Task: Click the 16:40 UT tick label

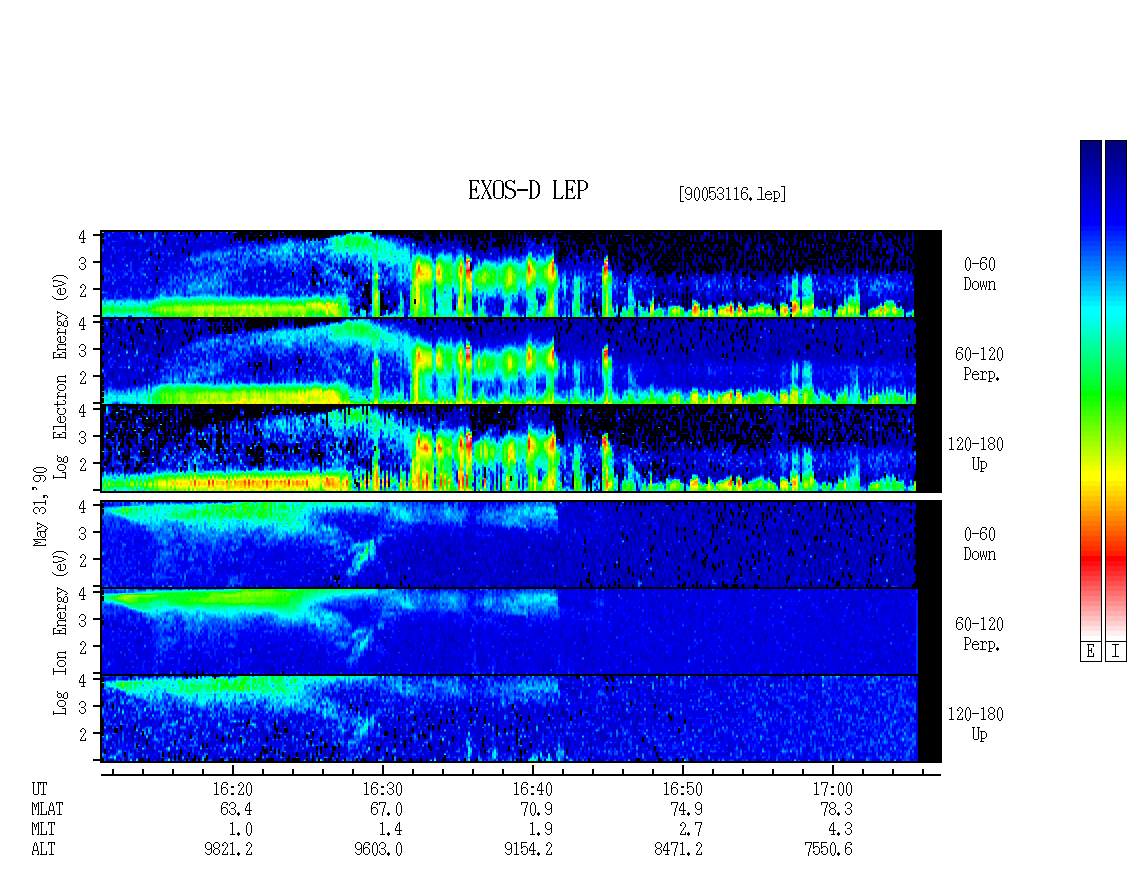Action: [x=532, y=789]
